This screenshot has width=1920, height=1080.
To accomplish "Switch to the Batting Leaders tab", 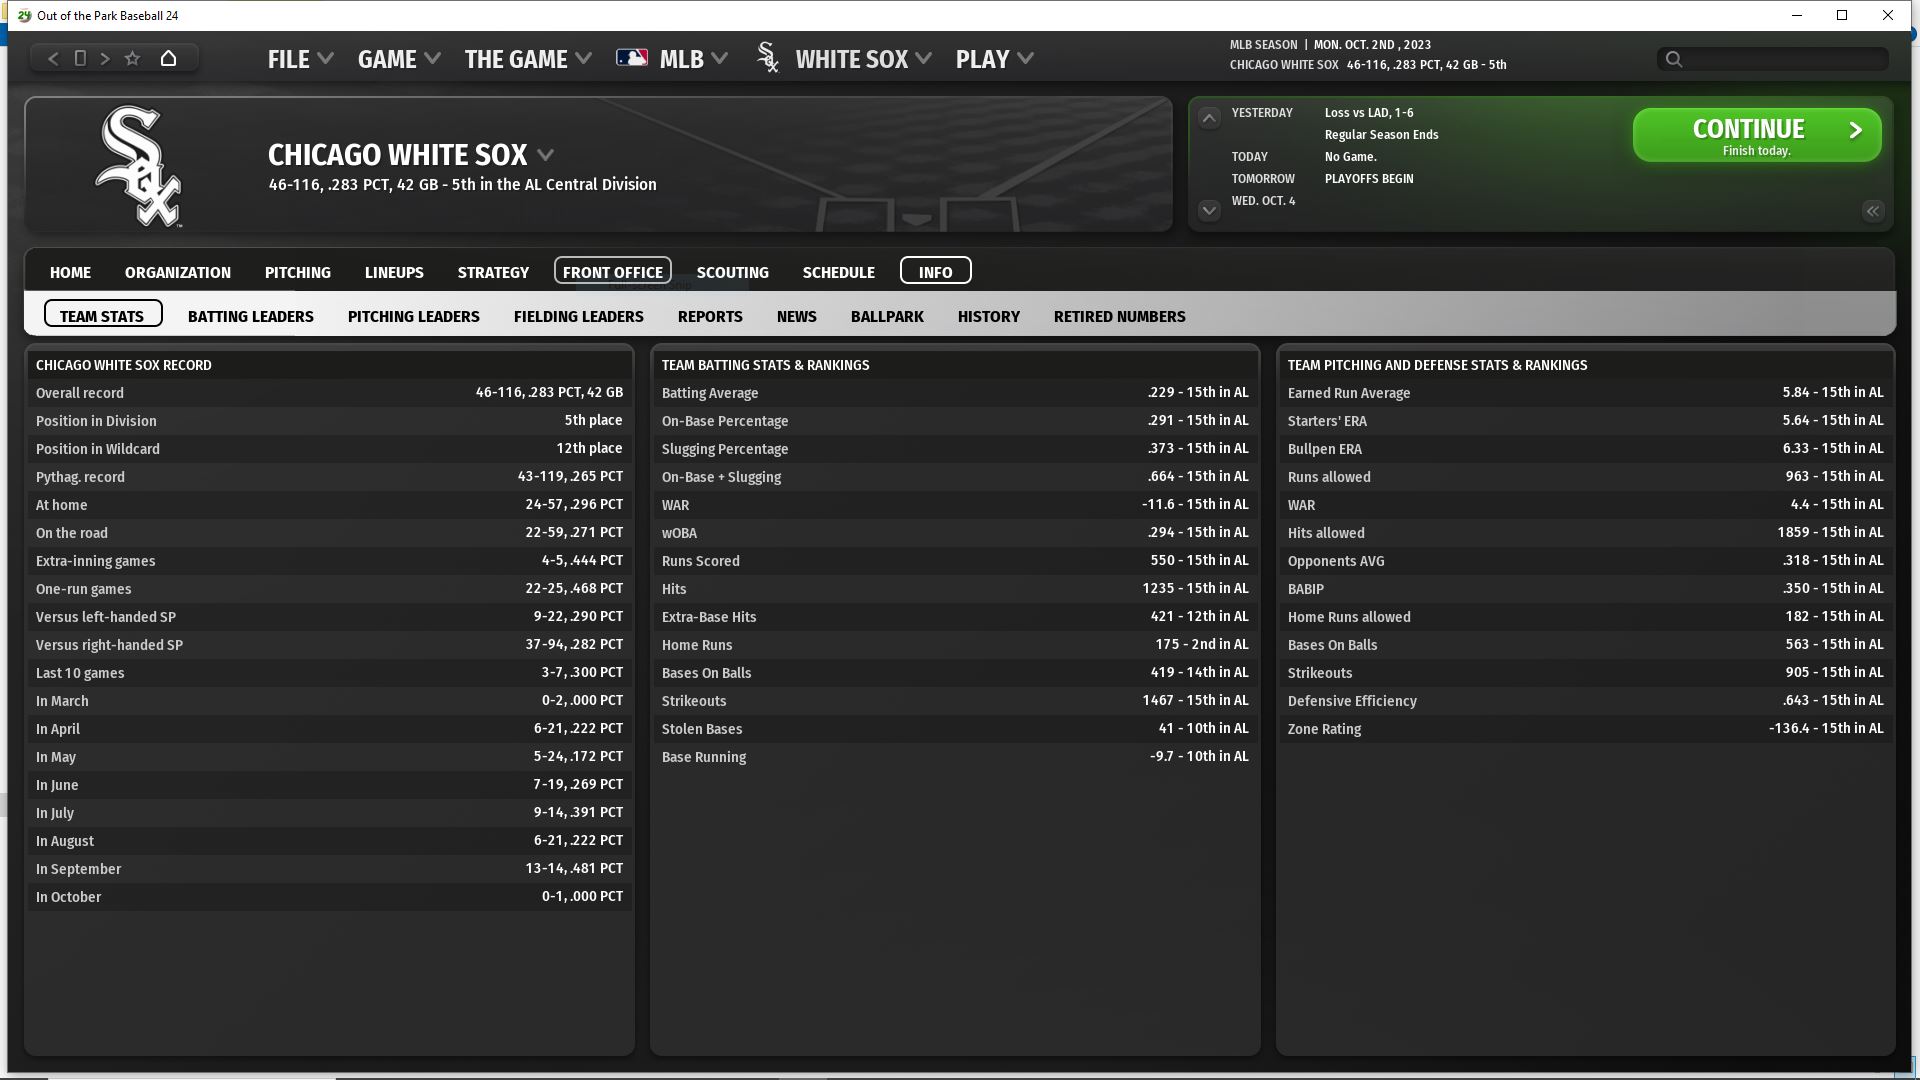I will (250, 316).
